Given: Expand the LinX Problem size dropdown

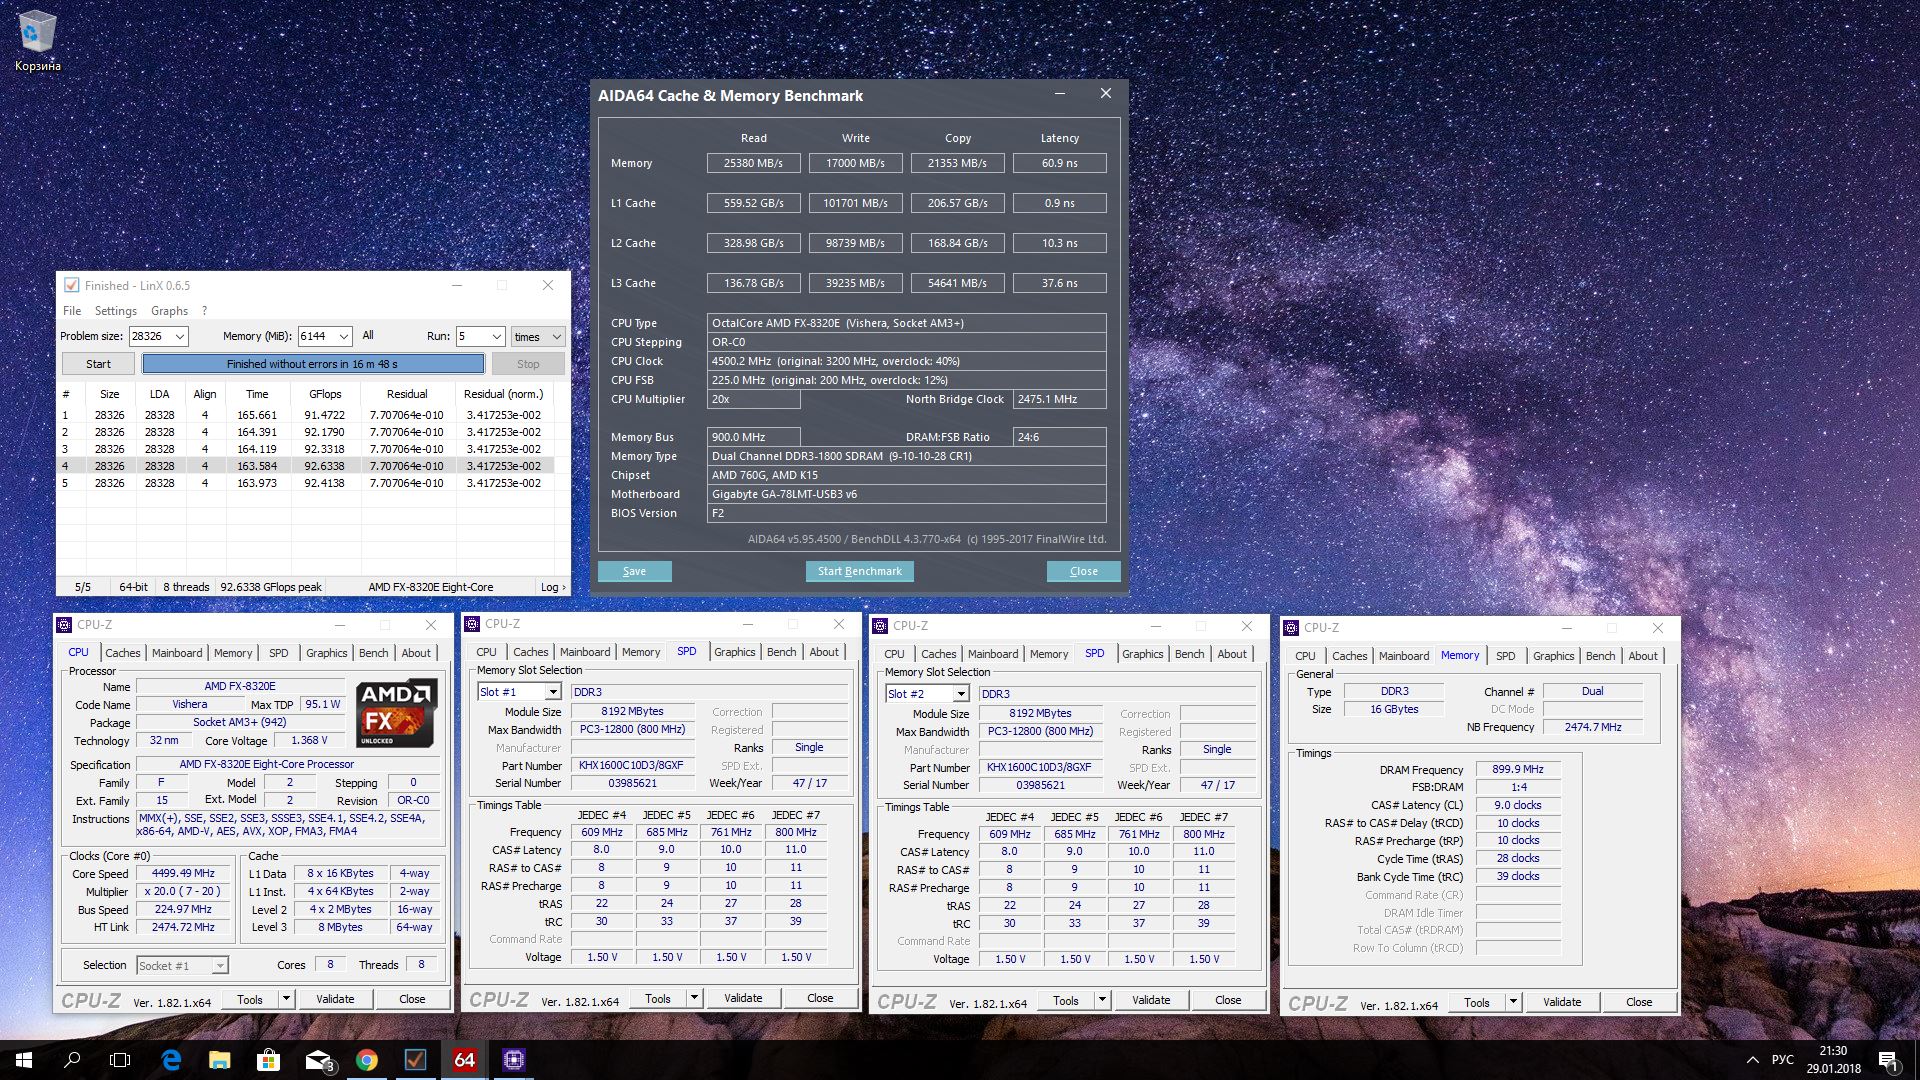Looking at the screenshot, I should pos(180,337).
